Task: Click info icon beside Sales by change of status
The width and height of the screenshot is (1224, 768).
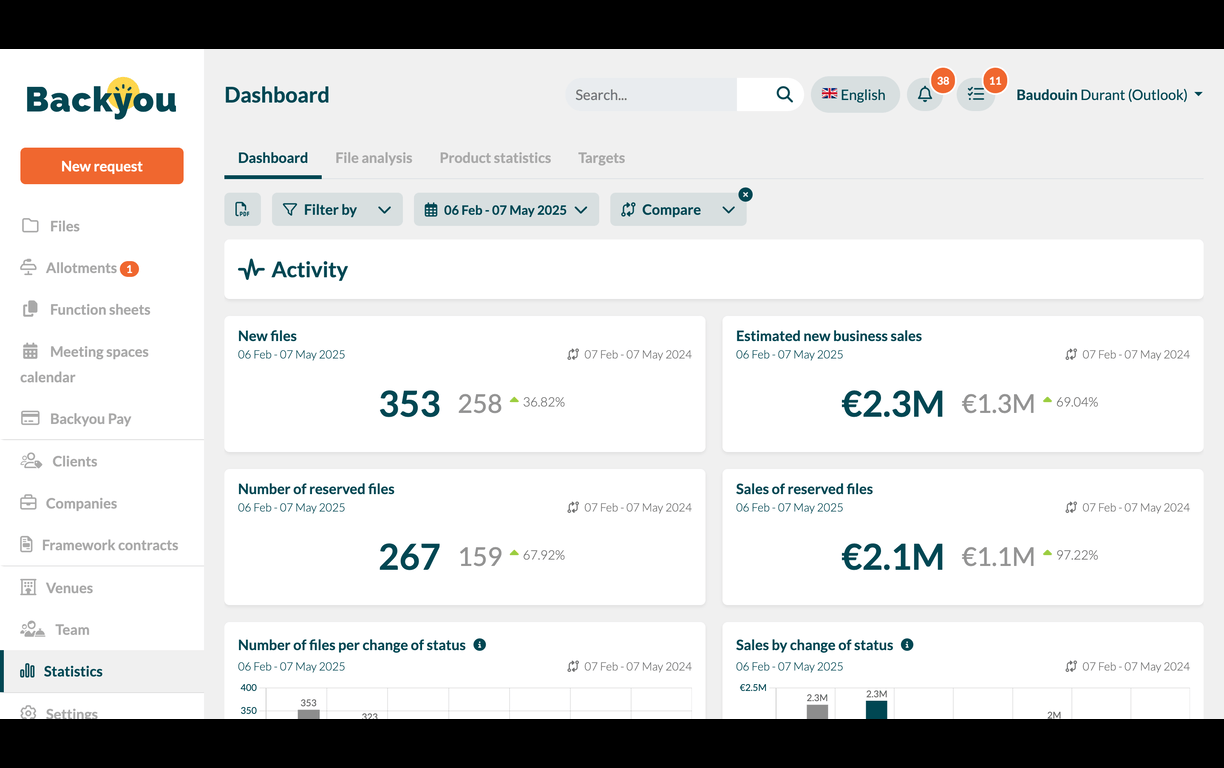Action: 907,645
